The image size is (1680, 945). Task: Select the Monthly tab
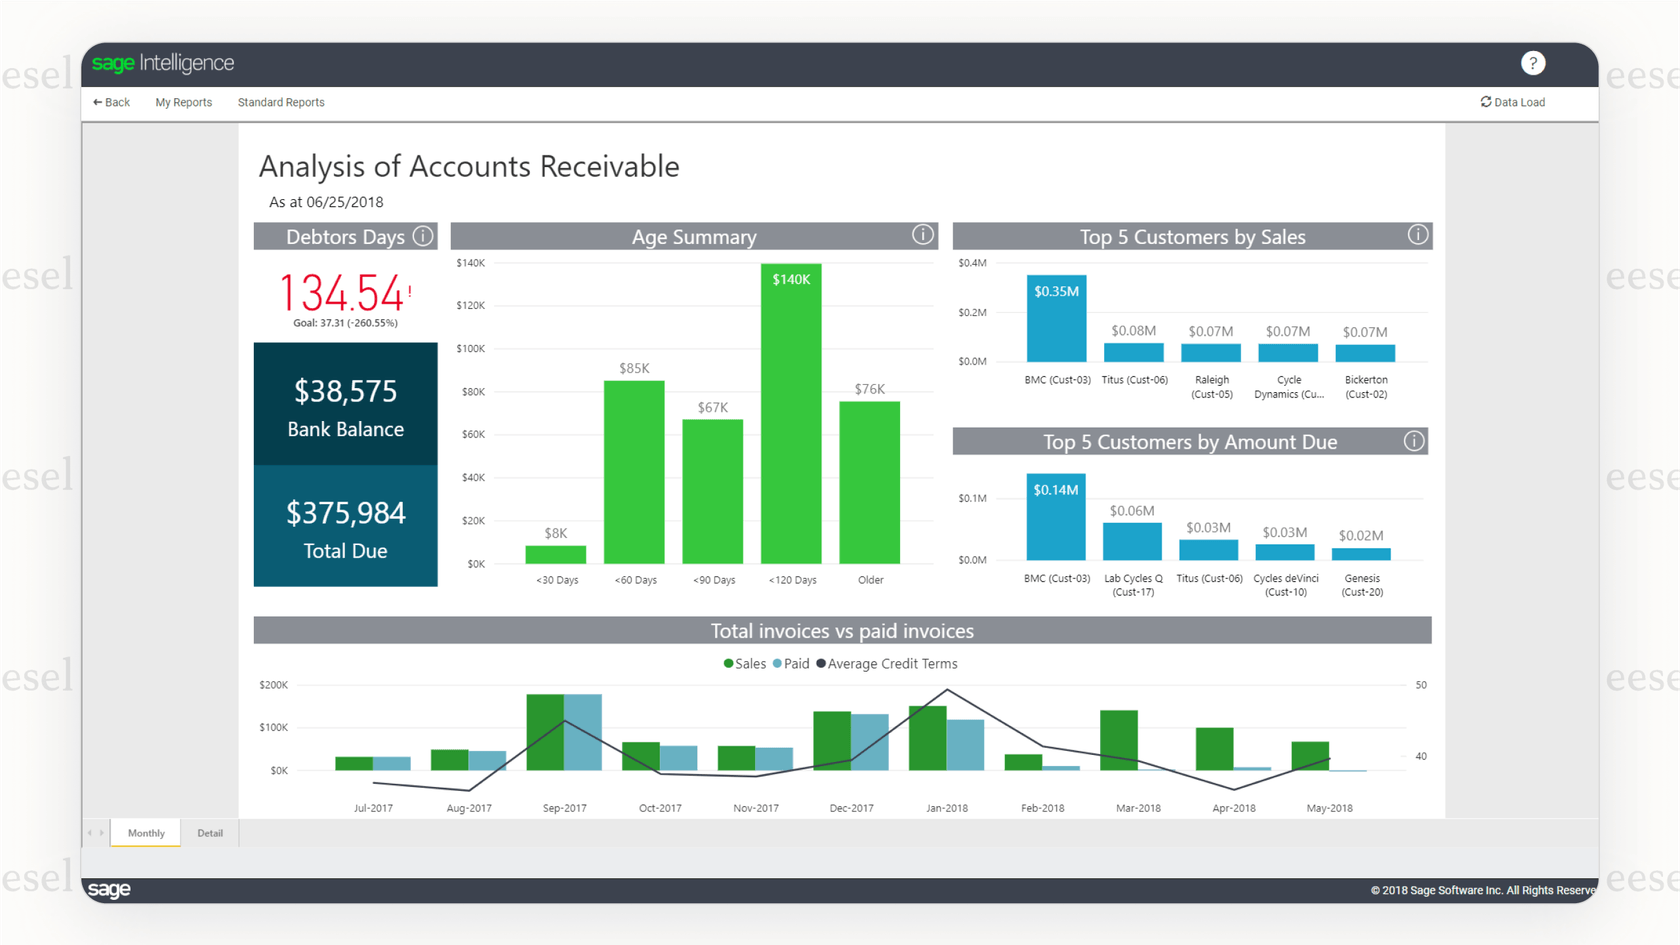click(146, 833)
